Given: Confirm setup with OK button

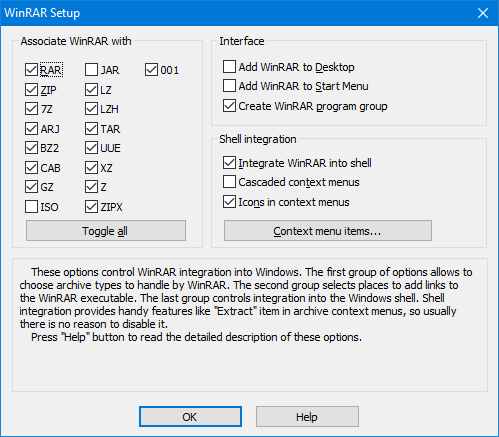Looking at the screenshot, I should tap(190, 417).
